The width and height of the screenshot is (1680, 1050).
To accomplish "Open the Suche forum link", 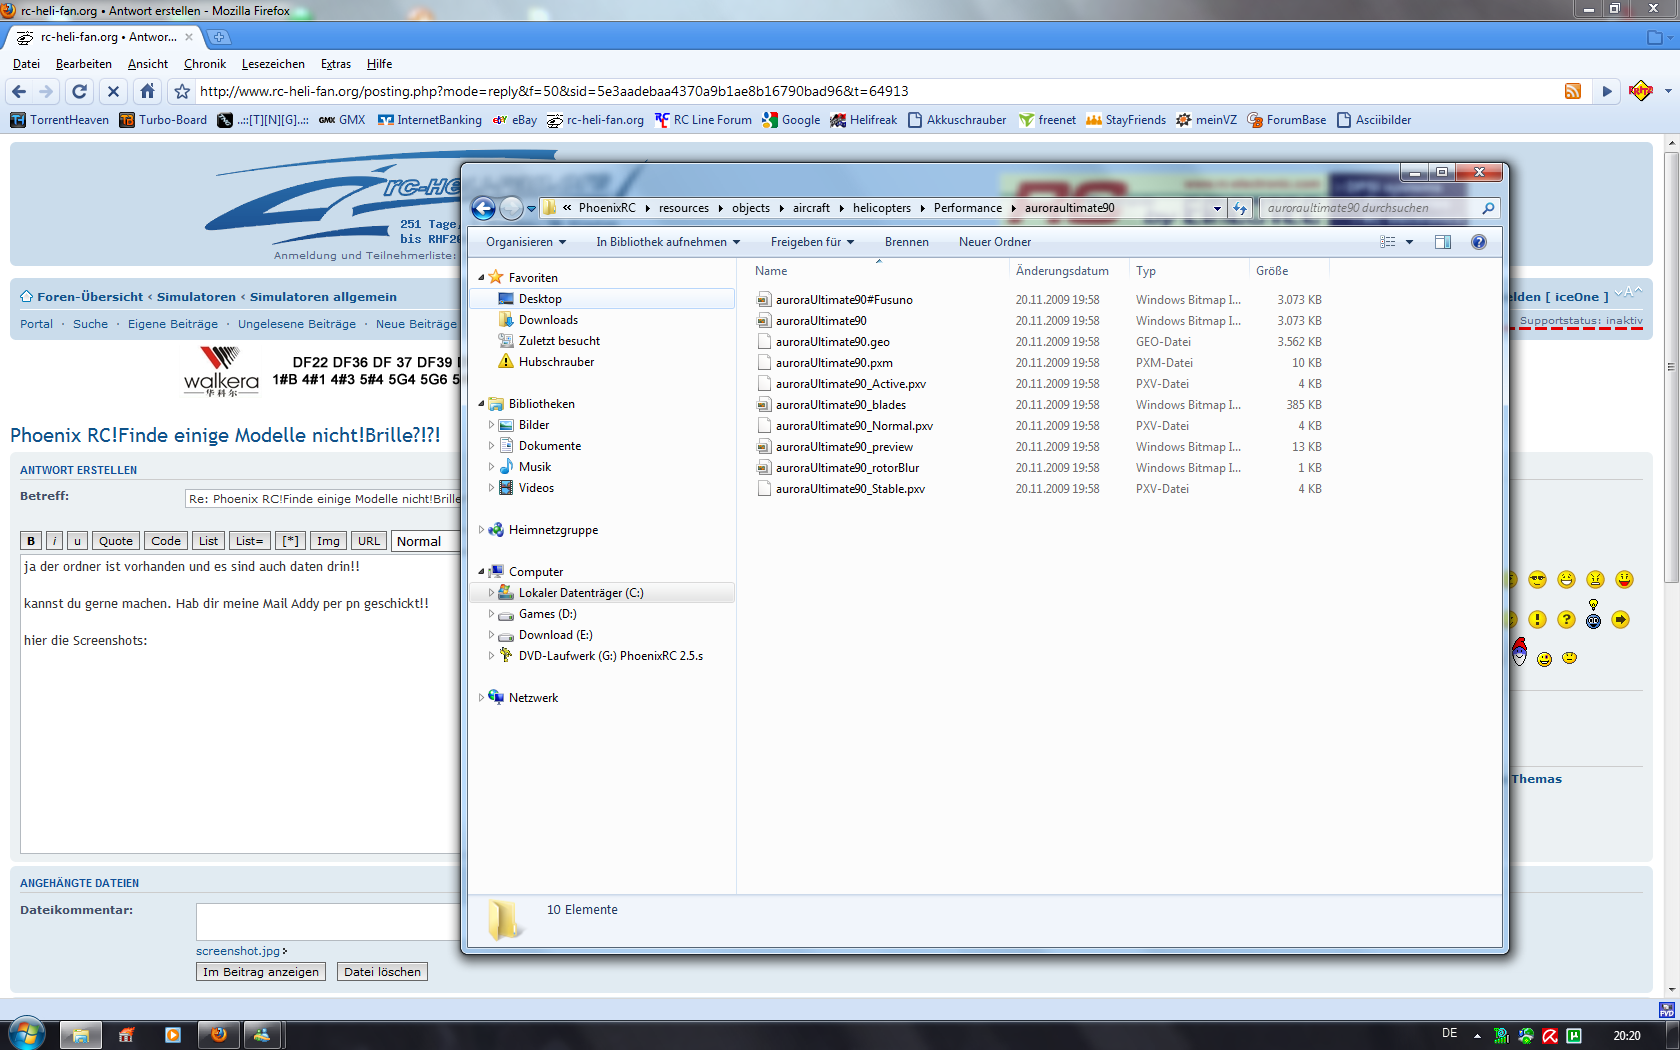I will tap(90, 324).
